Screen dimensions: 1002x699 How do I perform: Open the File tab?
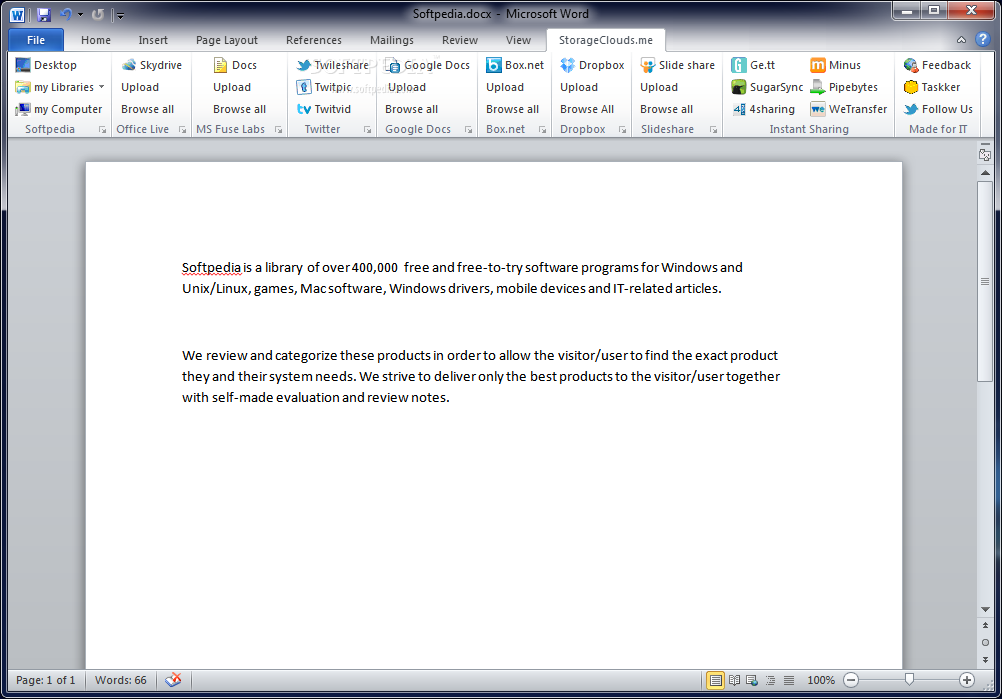[36, 40]
